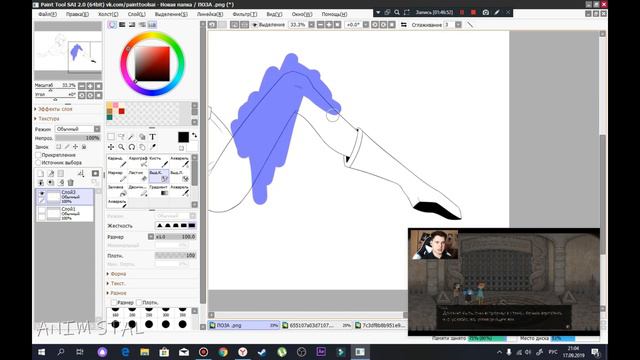This screenshot has height=360, width=640.
Task: Select the Hand pan tool
Action: [x=142, y=147]
